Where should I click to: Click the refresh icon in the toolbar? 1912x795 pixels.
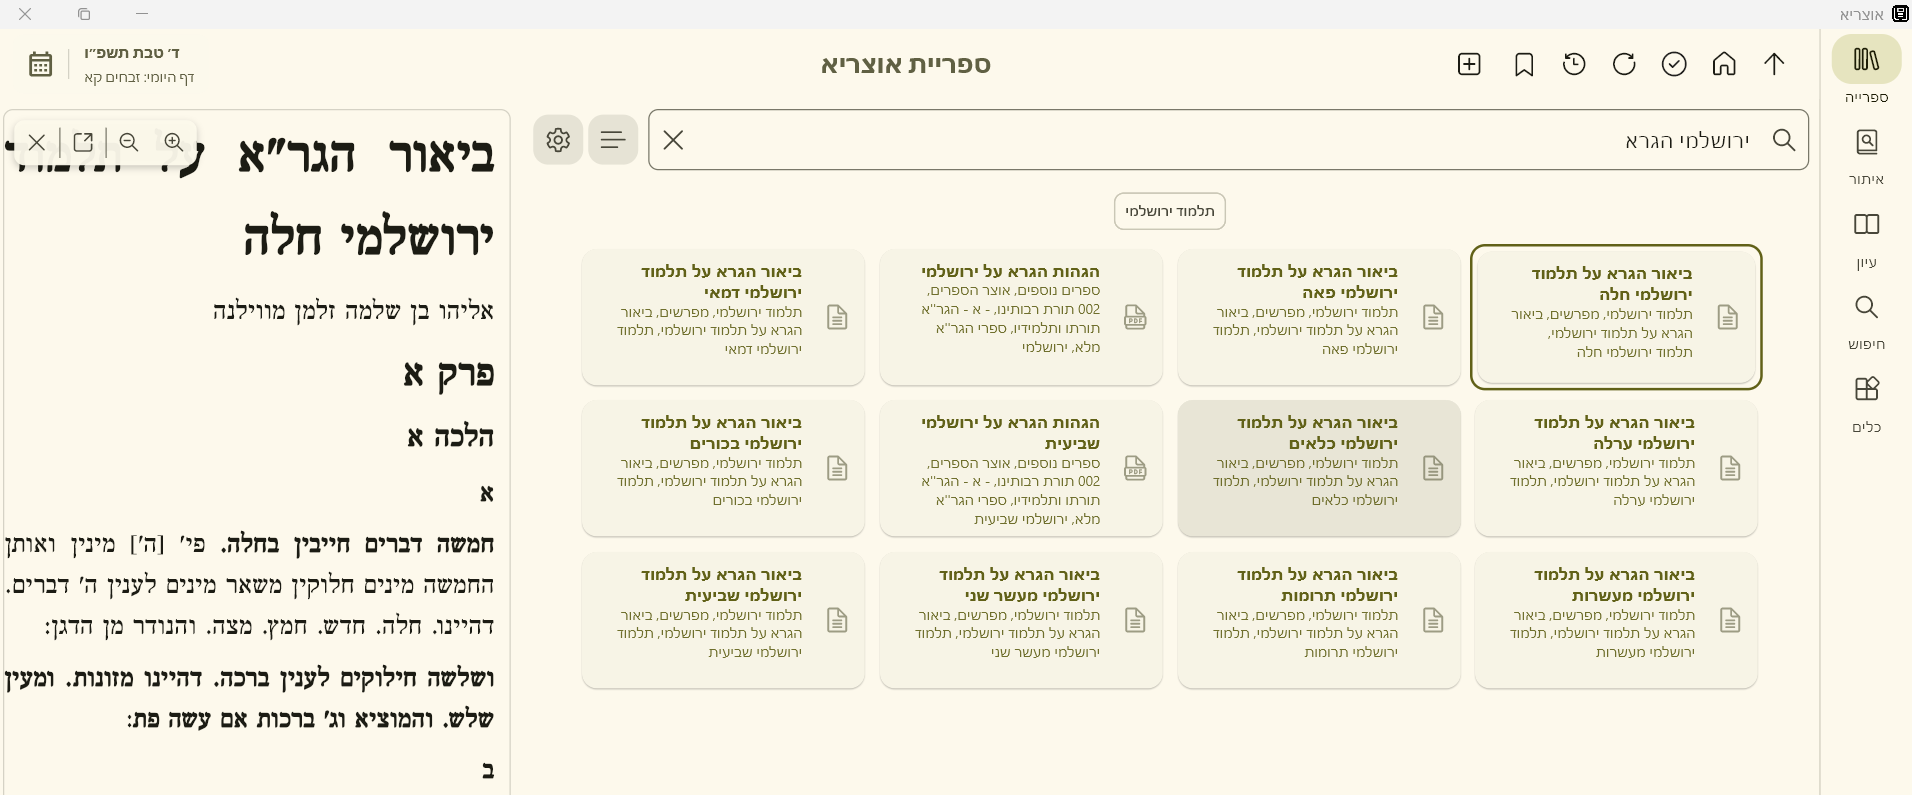point(1624,65)
